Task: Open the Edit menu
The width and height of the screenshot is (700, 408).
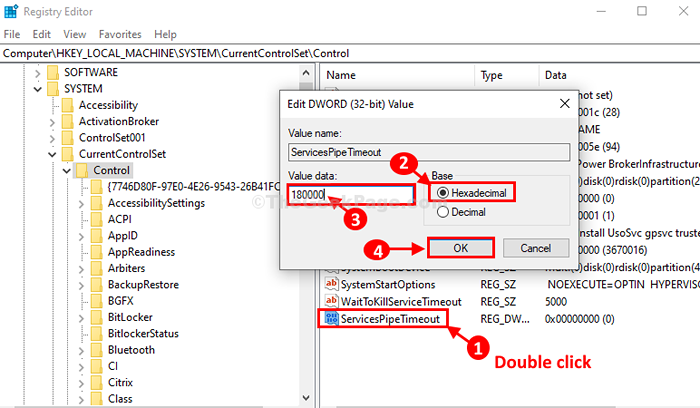Action: point(42,34)
